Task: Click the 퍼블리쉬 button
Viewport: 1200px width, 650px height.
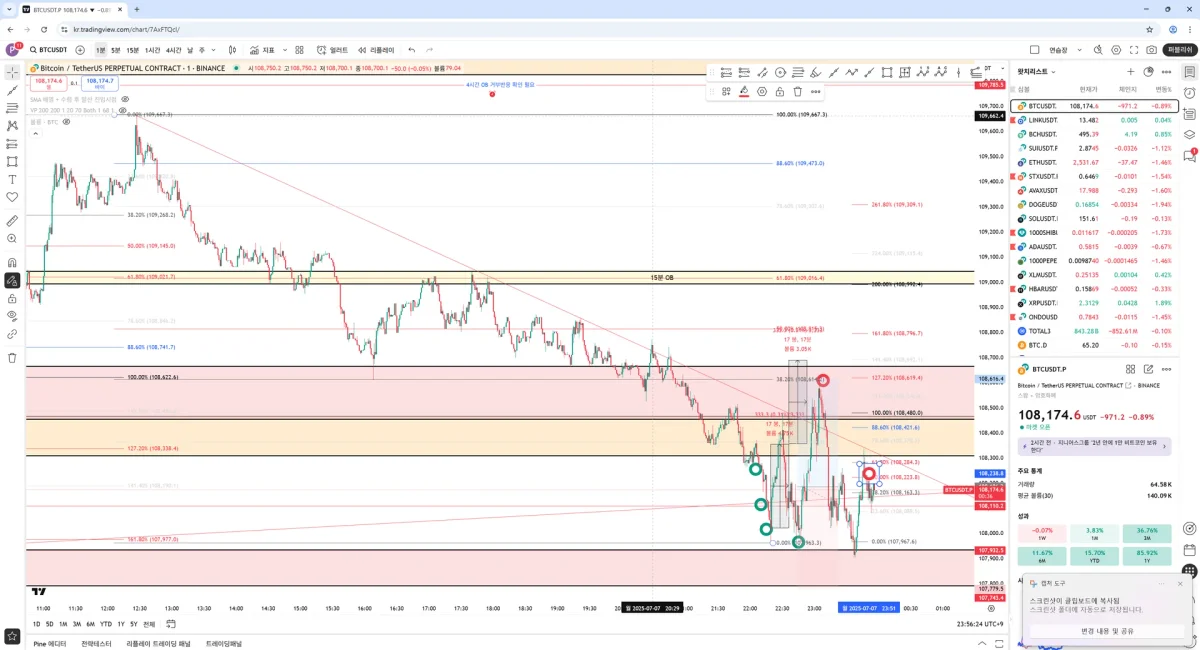Action: click(x=1180, y=50)
